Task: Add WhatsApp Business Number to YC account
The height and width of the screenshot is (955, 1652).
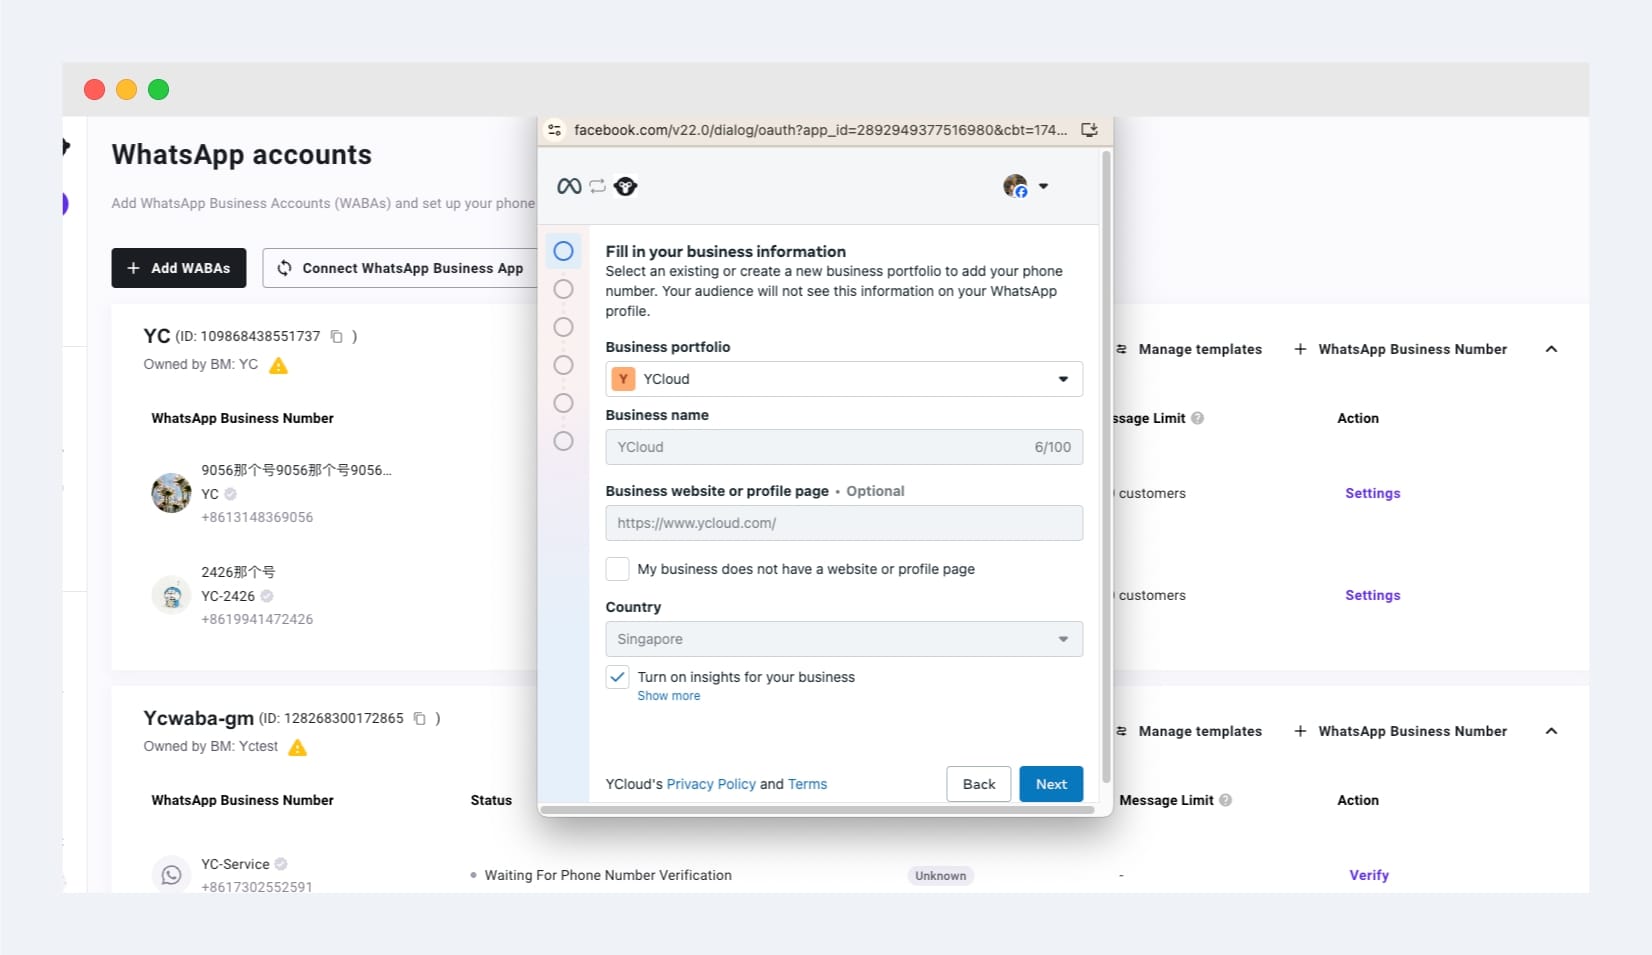Action: coord(1400,349)
